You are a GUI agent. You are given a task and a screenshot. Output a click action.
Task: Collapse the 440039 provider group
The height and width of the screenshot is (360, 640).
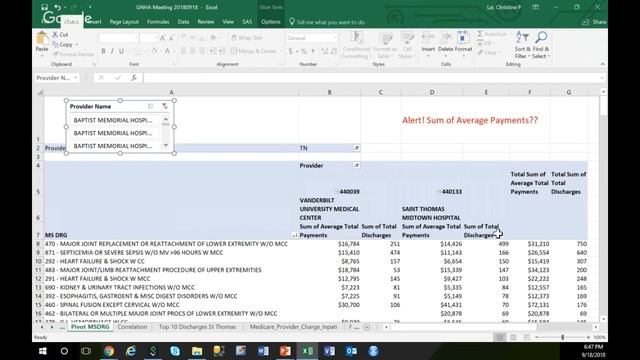pyautogui.click(x=337, y=191)
